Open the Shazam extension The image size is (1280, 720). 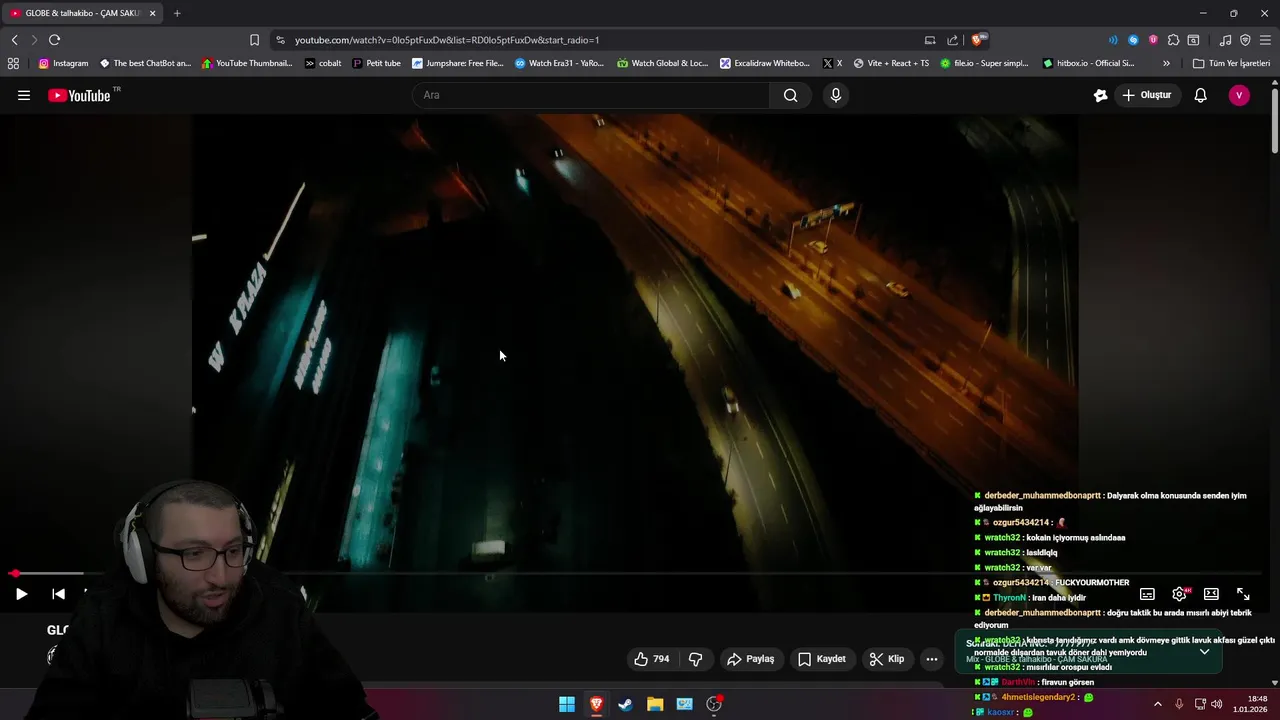point(1133,40)
